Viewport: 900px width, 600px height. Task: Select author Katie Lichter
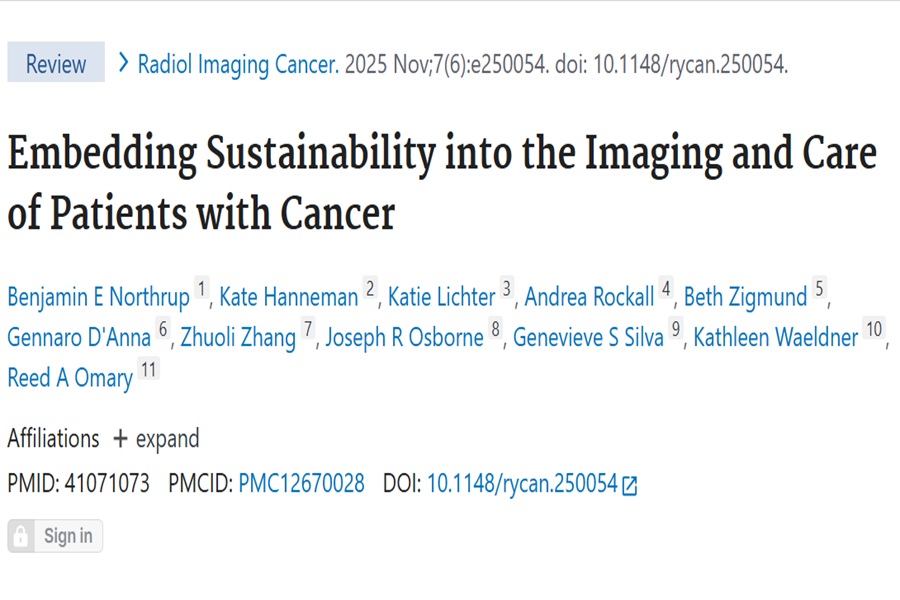click(x=441, y=297)
